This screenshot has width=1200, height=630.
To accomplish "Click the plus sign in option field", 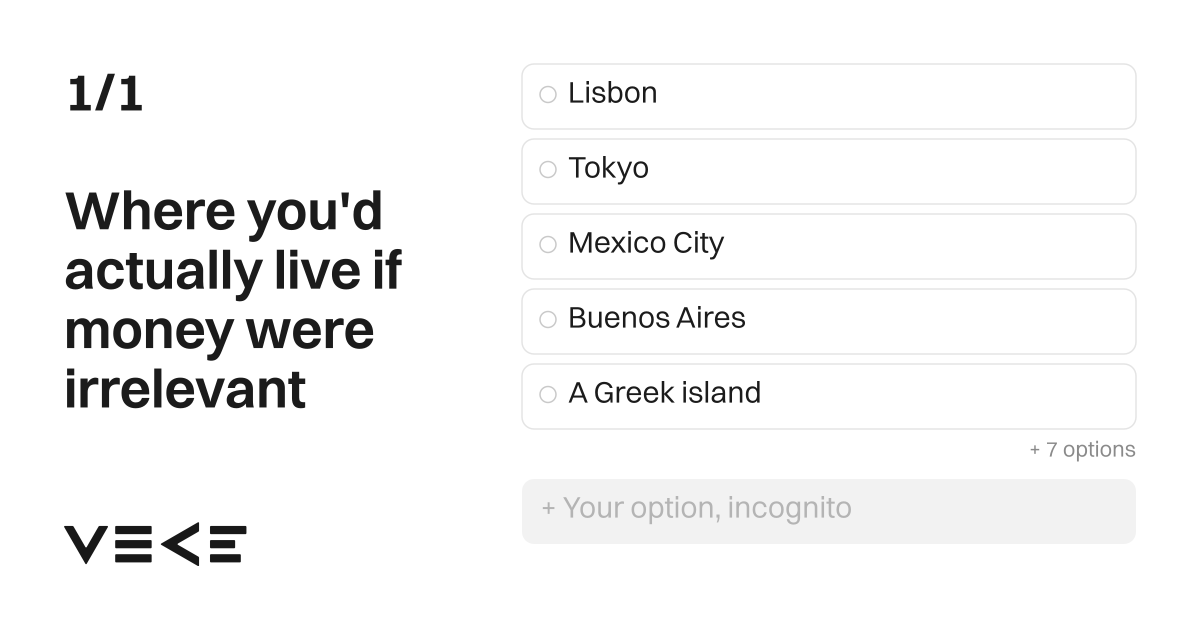I will tap(549, 509).
